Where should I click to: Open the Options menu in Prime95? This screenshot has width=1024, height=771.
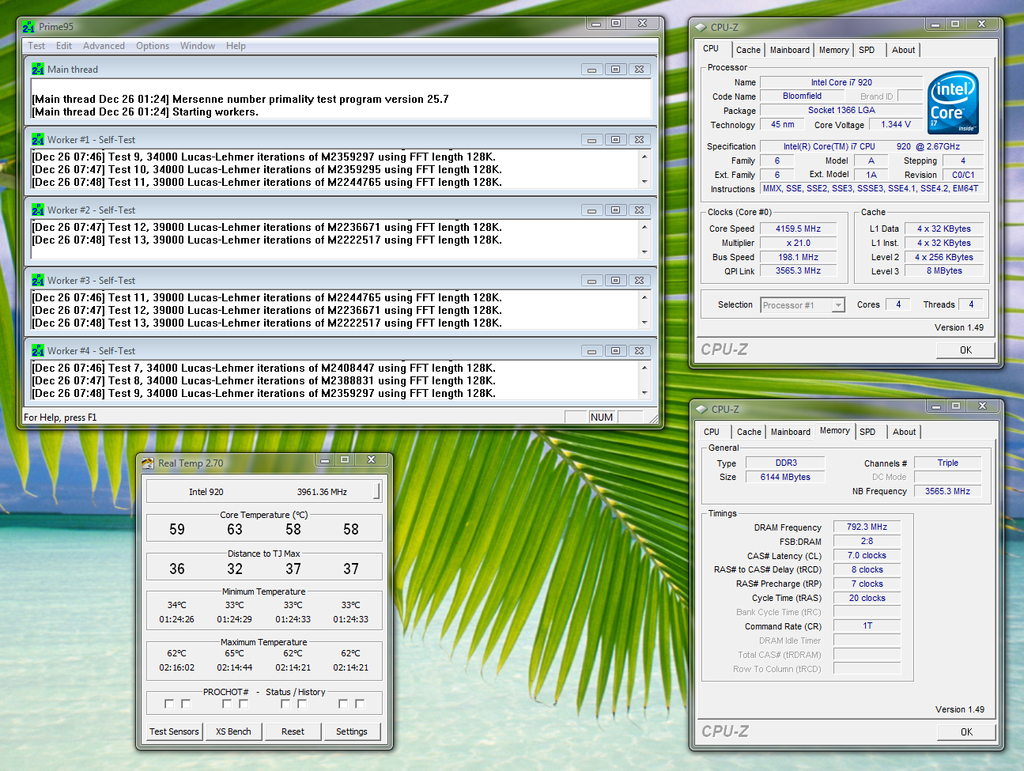(153, 46)
